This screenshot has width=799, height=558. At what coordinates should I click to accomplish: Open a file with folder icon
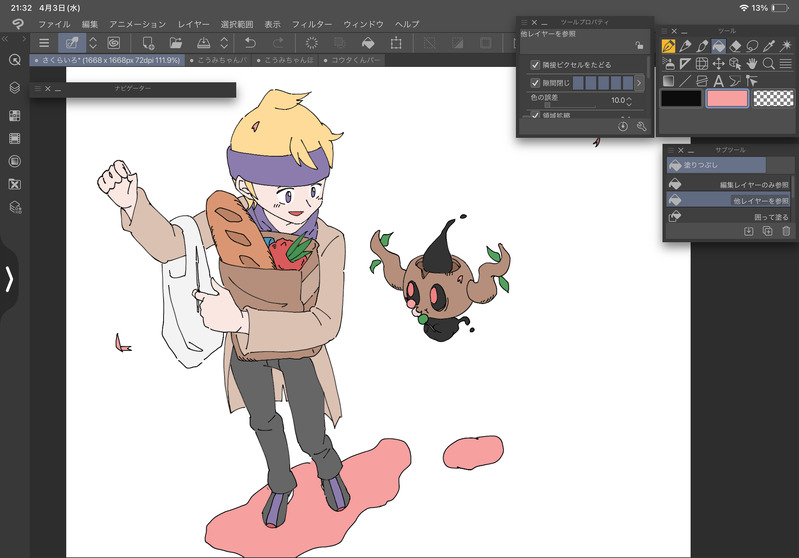(176, 43)
